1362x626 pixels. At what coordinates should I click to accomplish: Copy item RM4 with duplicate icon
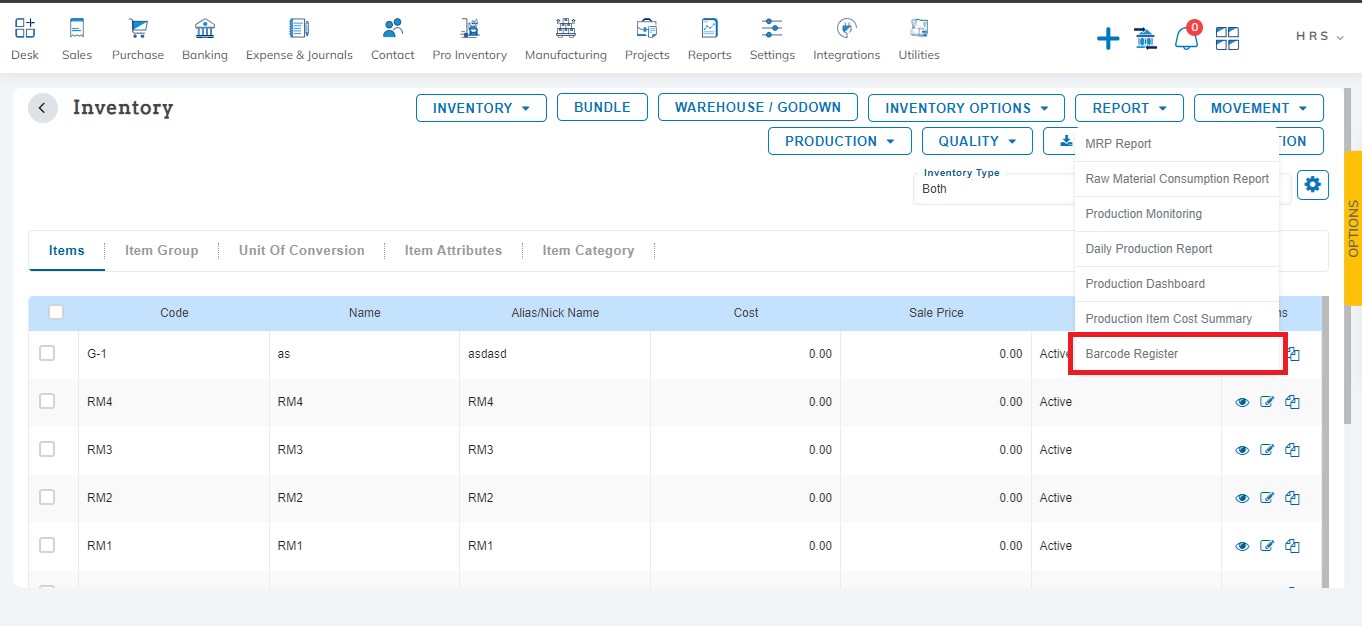1292,402
